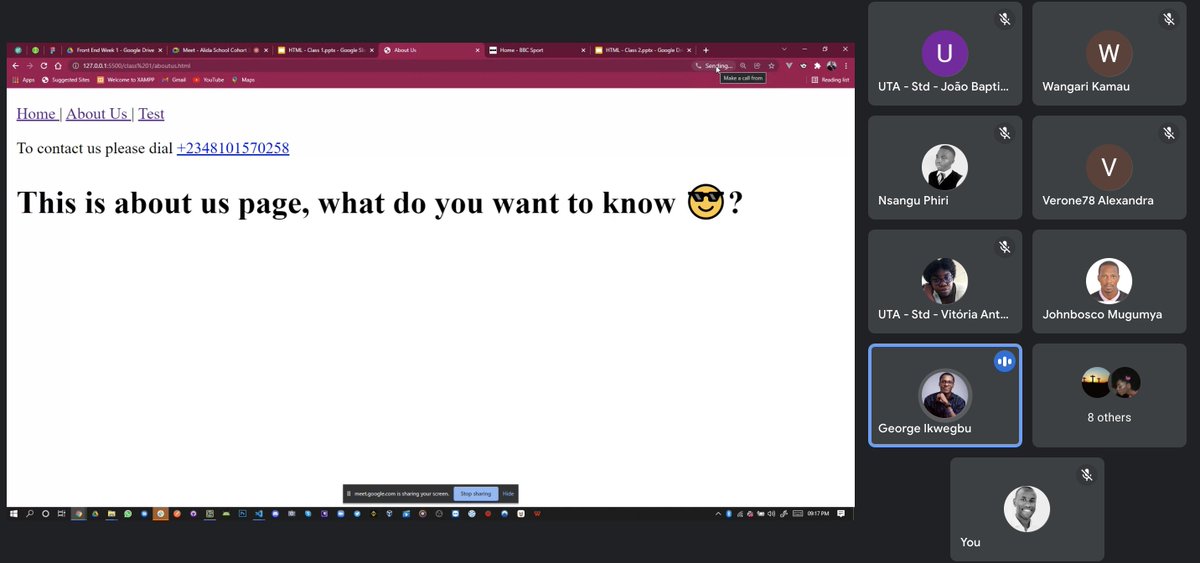Click Nsangu Phiri's muted mic icon
The width and height of the screenshot is (1200, 563).
1004,133
